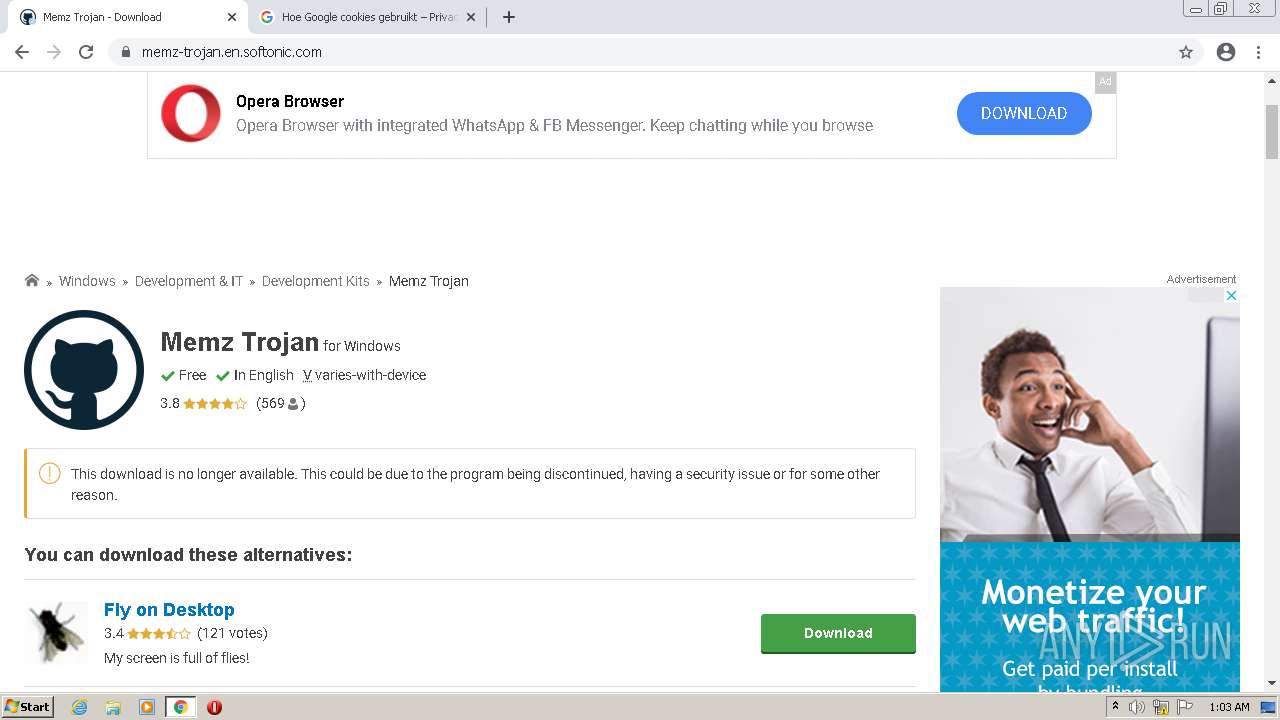Click the browser forward arrow
Image resolution: width=1280 pixels, height=720 pixels.
54,52
